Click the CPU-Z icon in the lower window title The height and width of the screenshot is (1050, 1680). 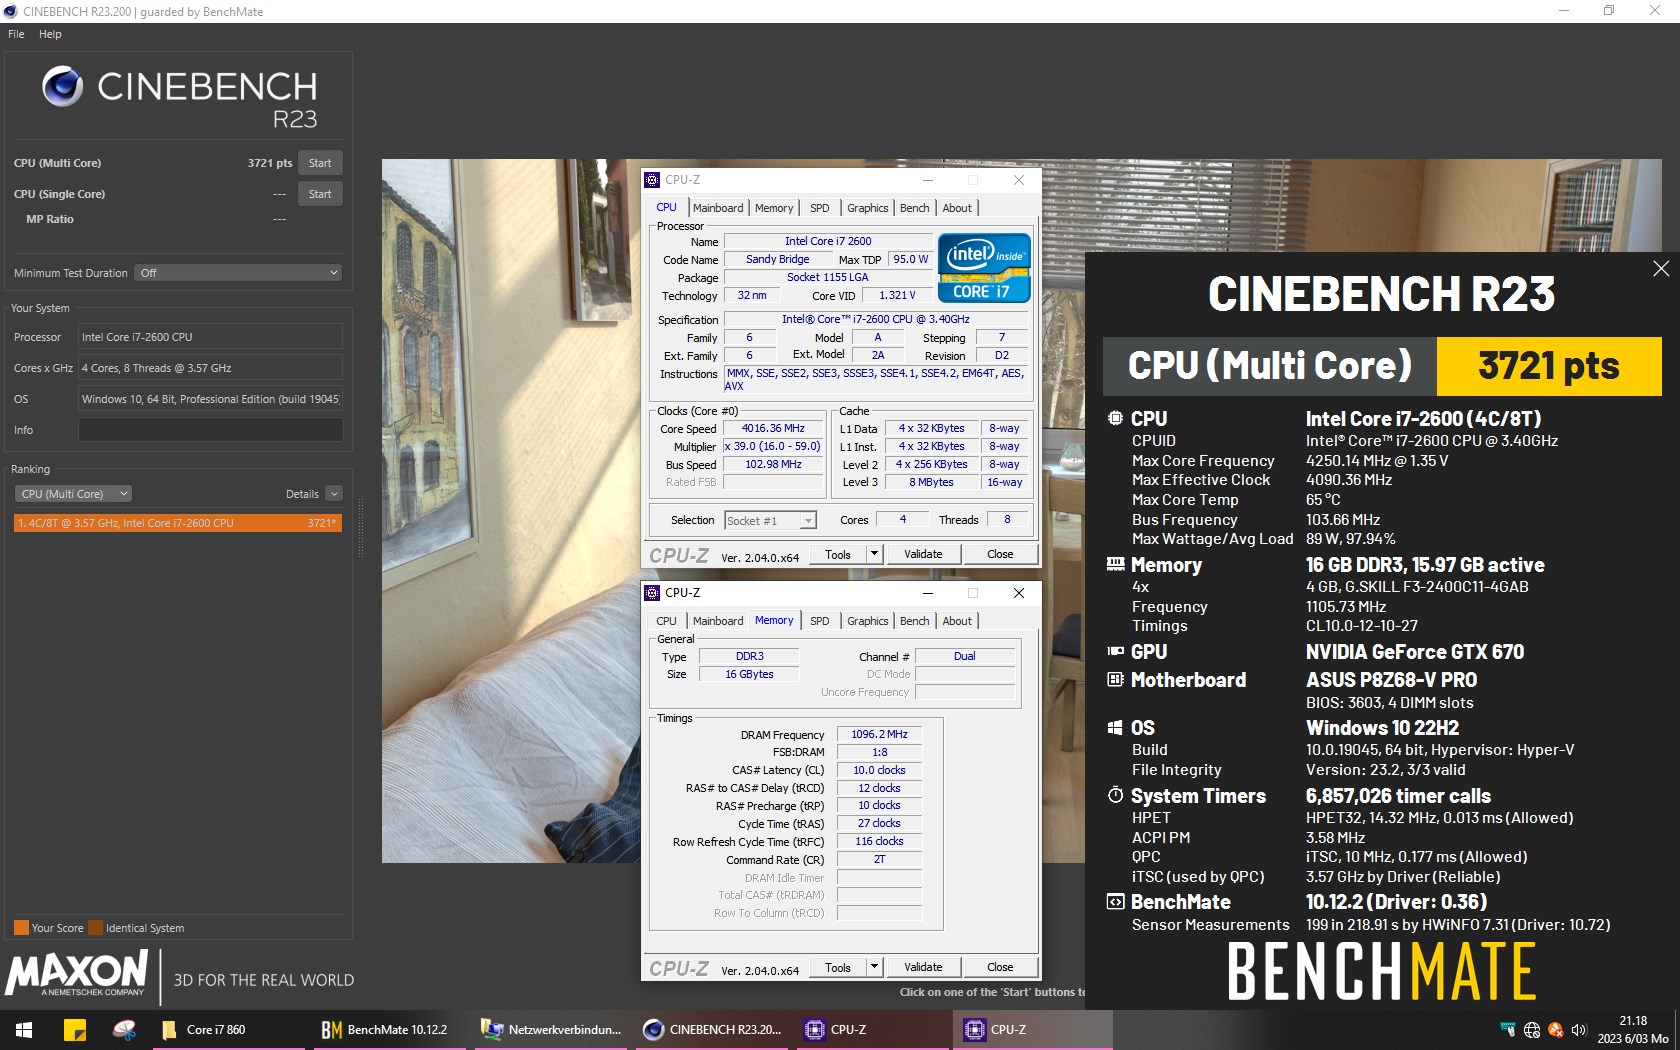(x=653, y=593)
